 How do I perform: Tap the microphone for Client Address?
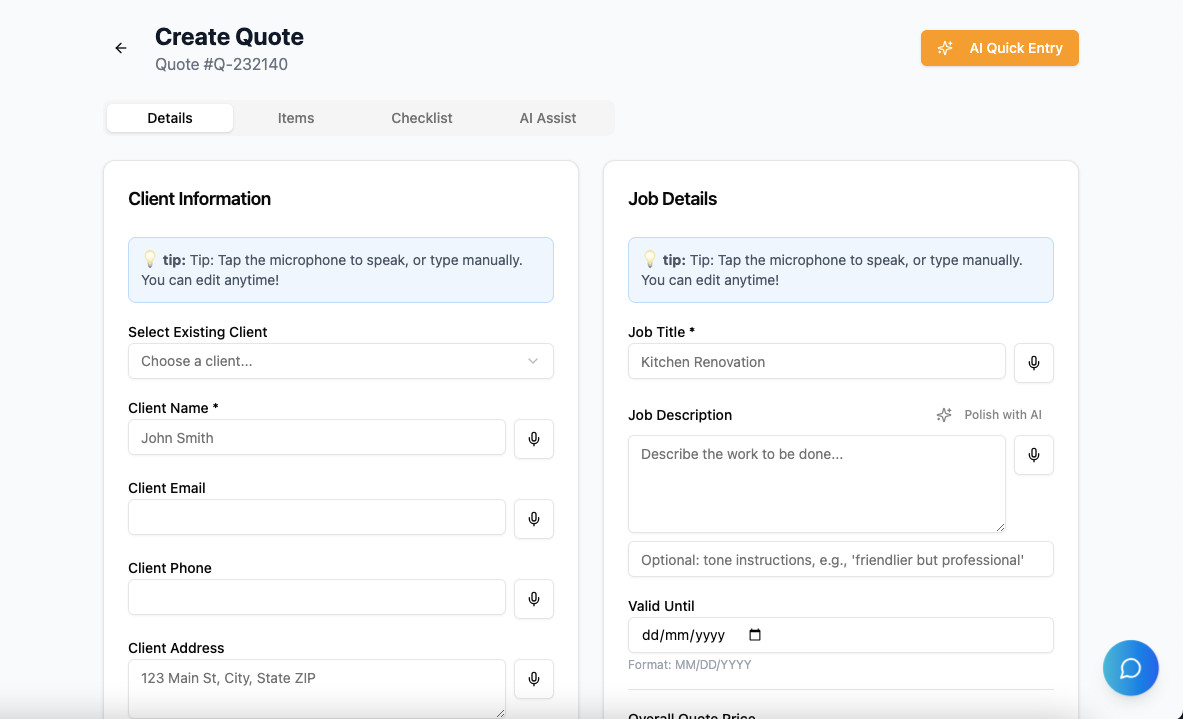click(x=533, y=679)
